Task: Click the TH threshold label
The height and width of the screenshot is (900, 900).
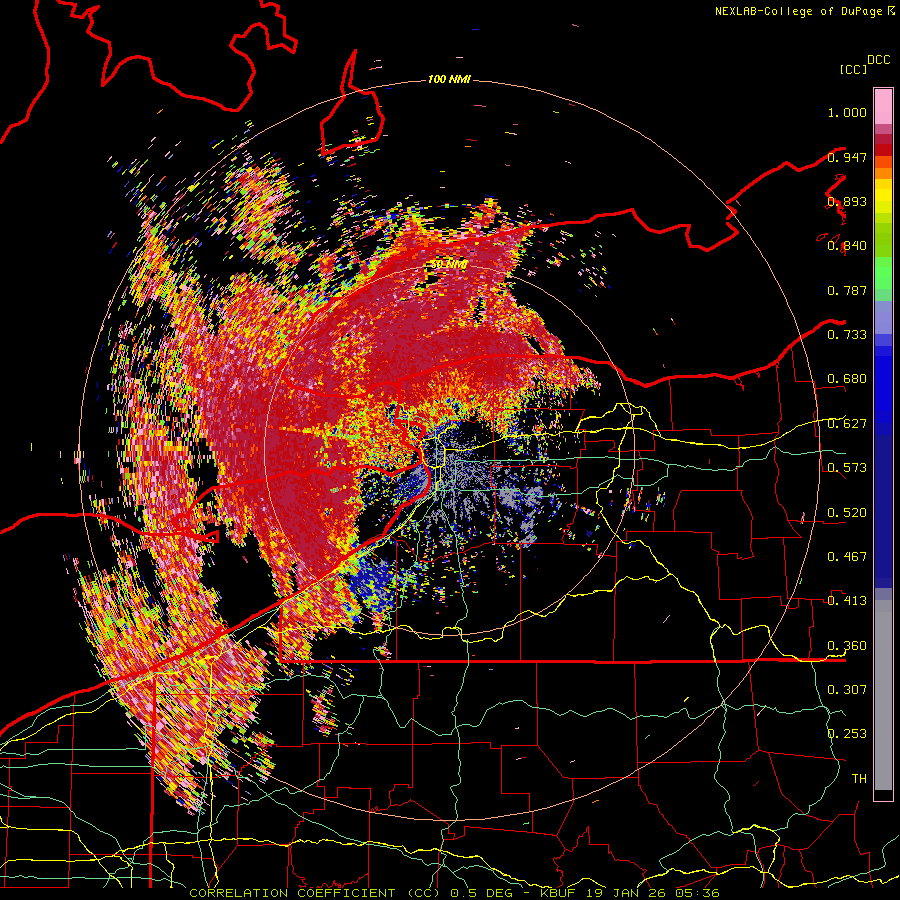Action: pos(859,778)
